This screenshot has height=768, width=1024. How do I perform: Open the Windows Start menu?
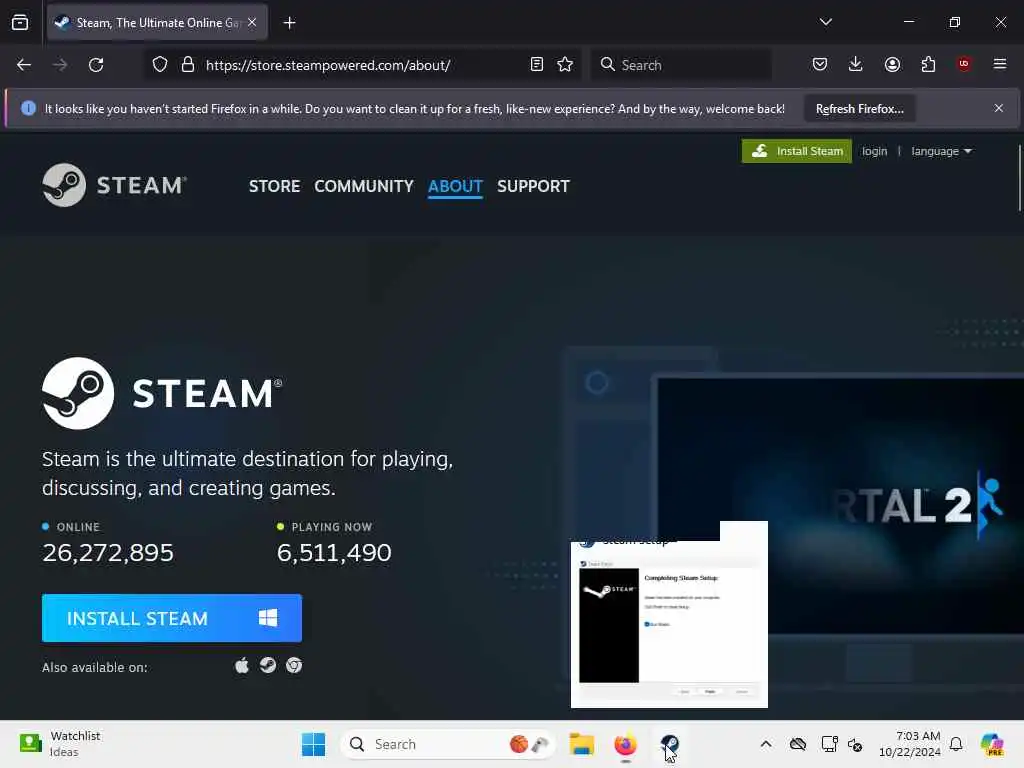click(313, 744)
